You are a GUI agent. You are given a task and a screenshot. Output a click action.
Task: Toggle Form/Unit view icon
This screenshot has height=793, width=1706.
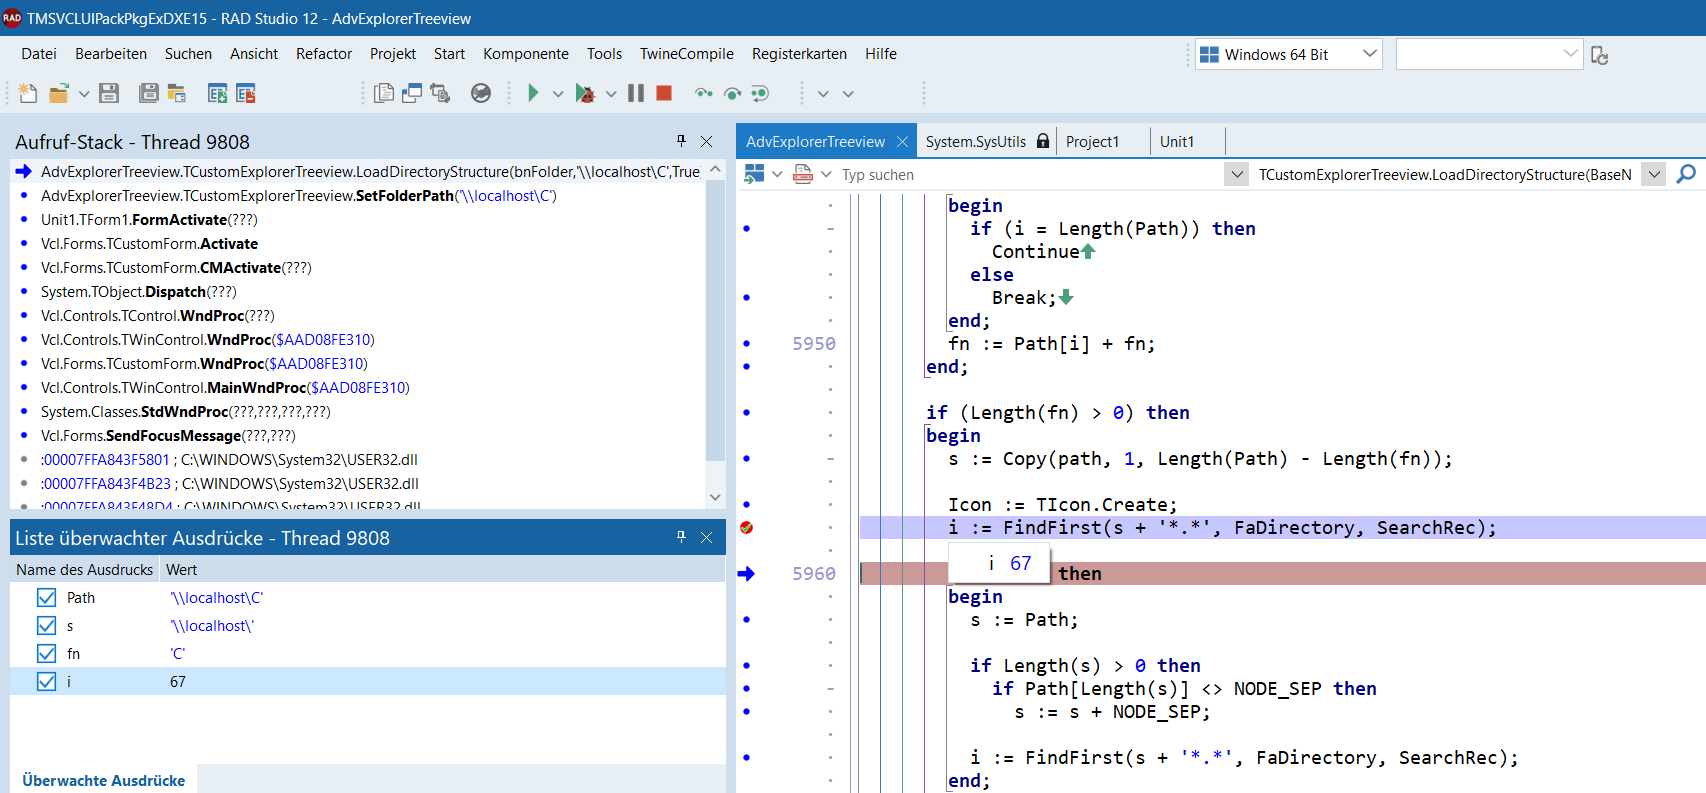pyautogui.click(x=440, y=93)
